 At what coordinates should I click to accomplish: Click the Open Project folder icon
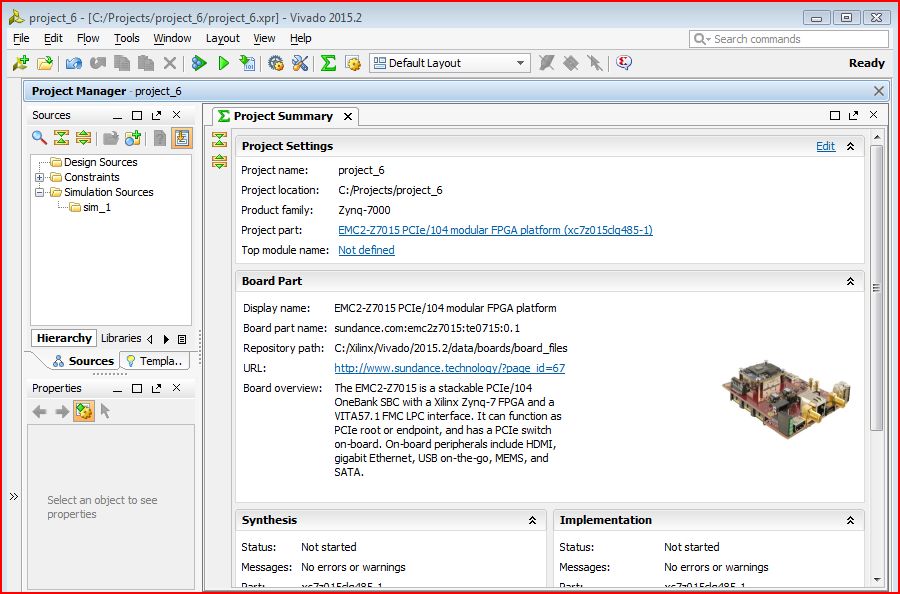click(x=44, y=63)
